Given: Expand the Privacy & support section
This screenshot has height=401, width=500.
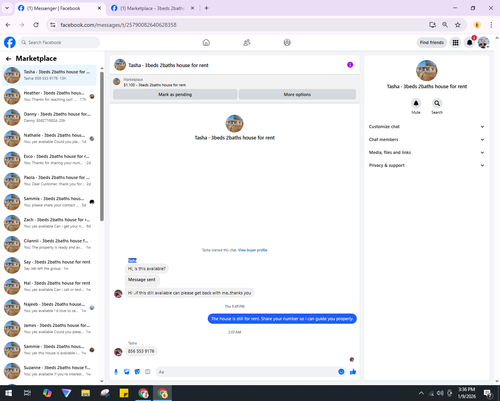Looking at the screenshot, I should tap(426, 165).
